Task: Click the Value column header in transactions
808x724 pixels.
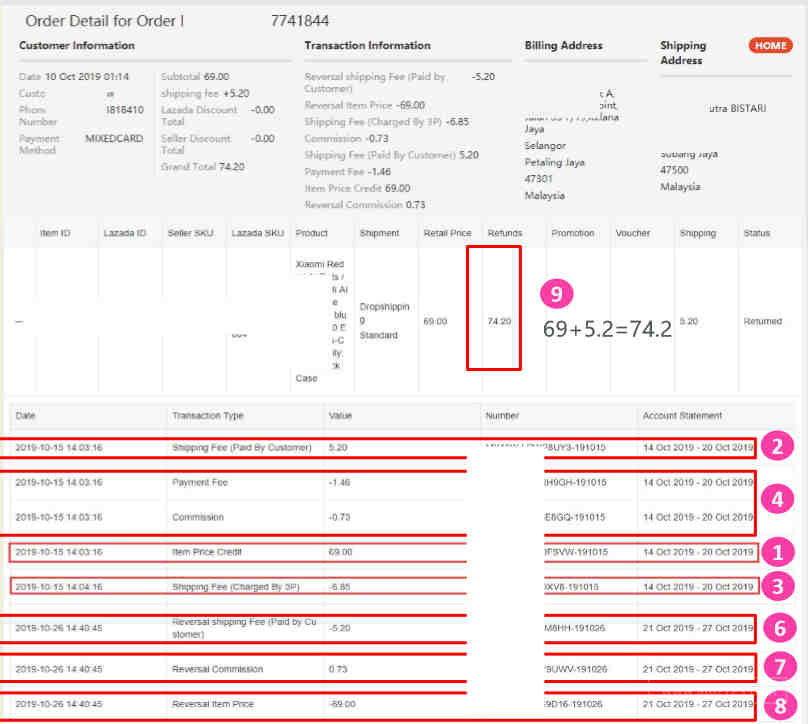Action: click(x=340, y=416)
